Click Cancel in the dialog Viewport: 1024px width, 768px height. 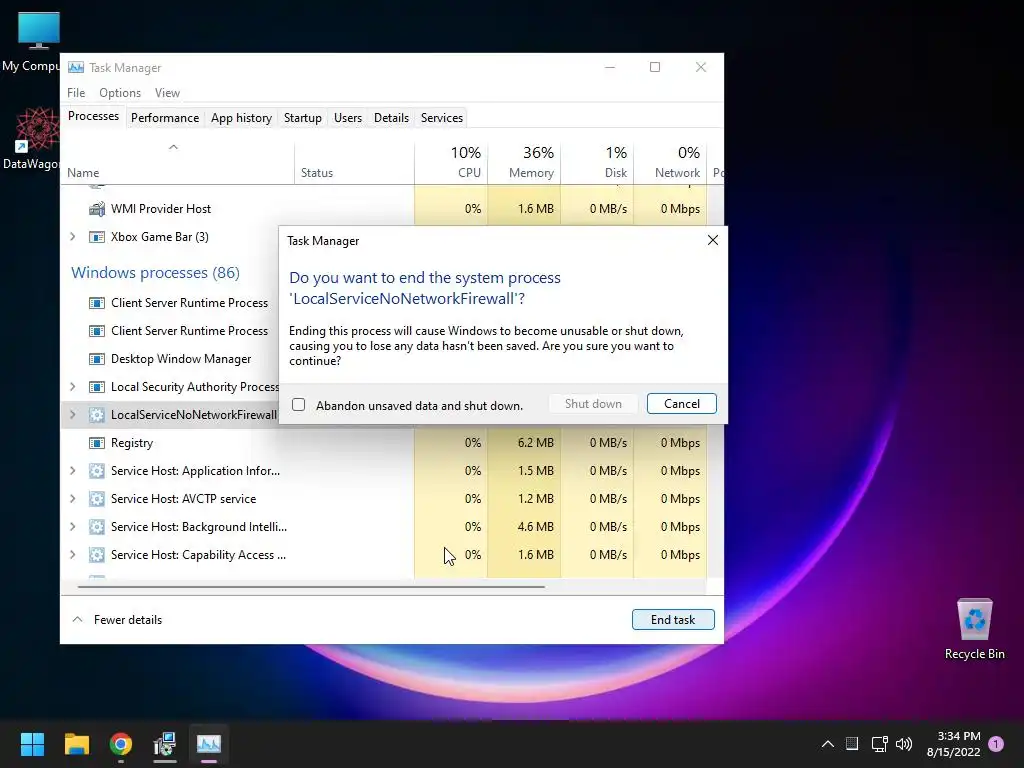click(681, 404)
